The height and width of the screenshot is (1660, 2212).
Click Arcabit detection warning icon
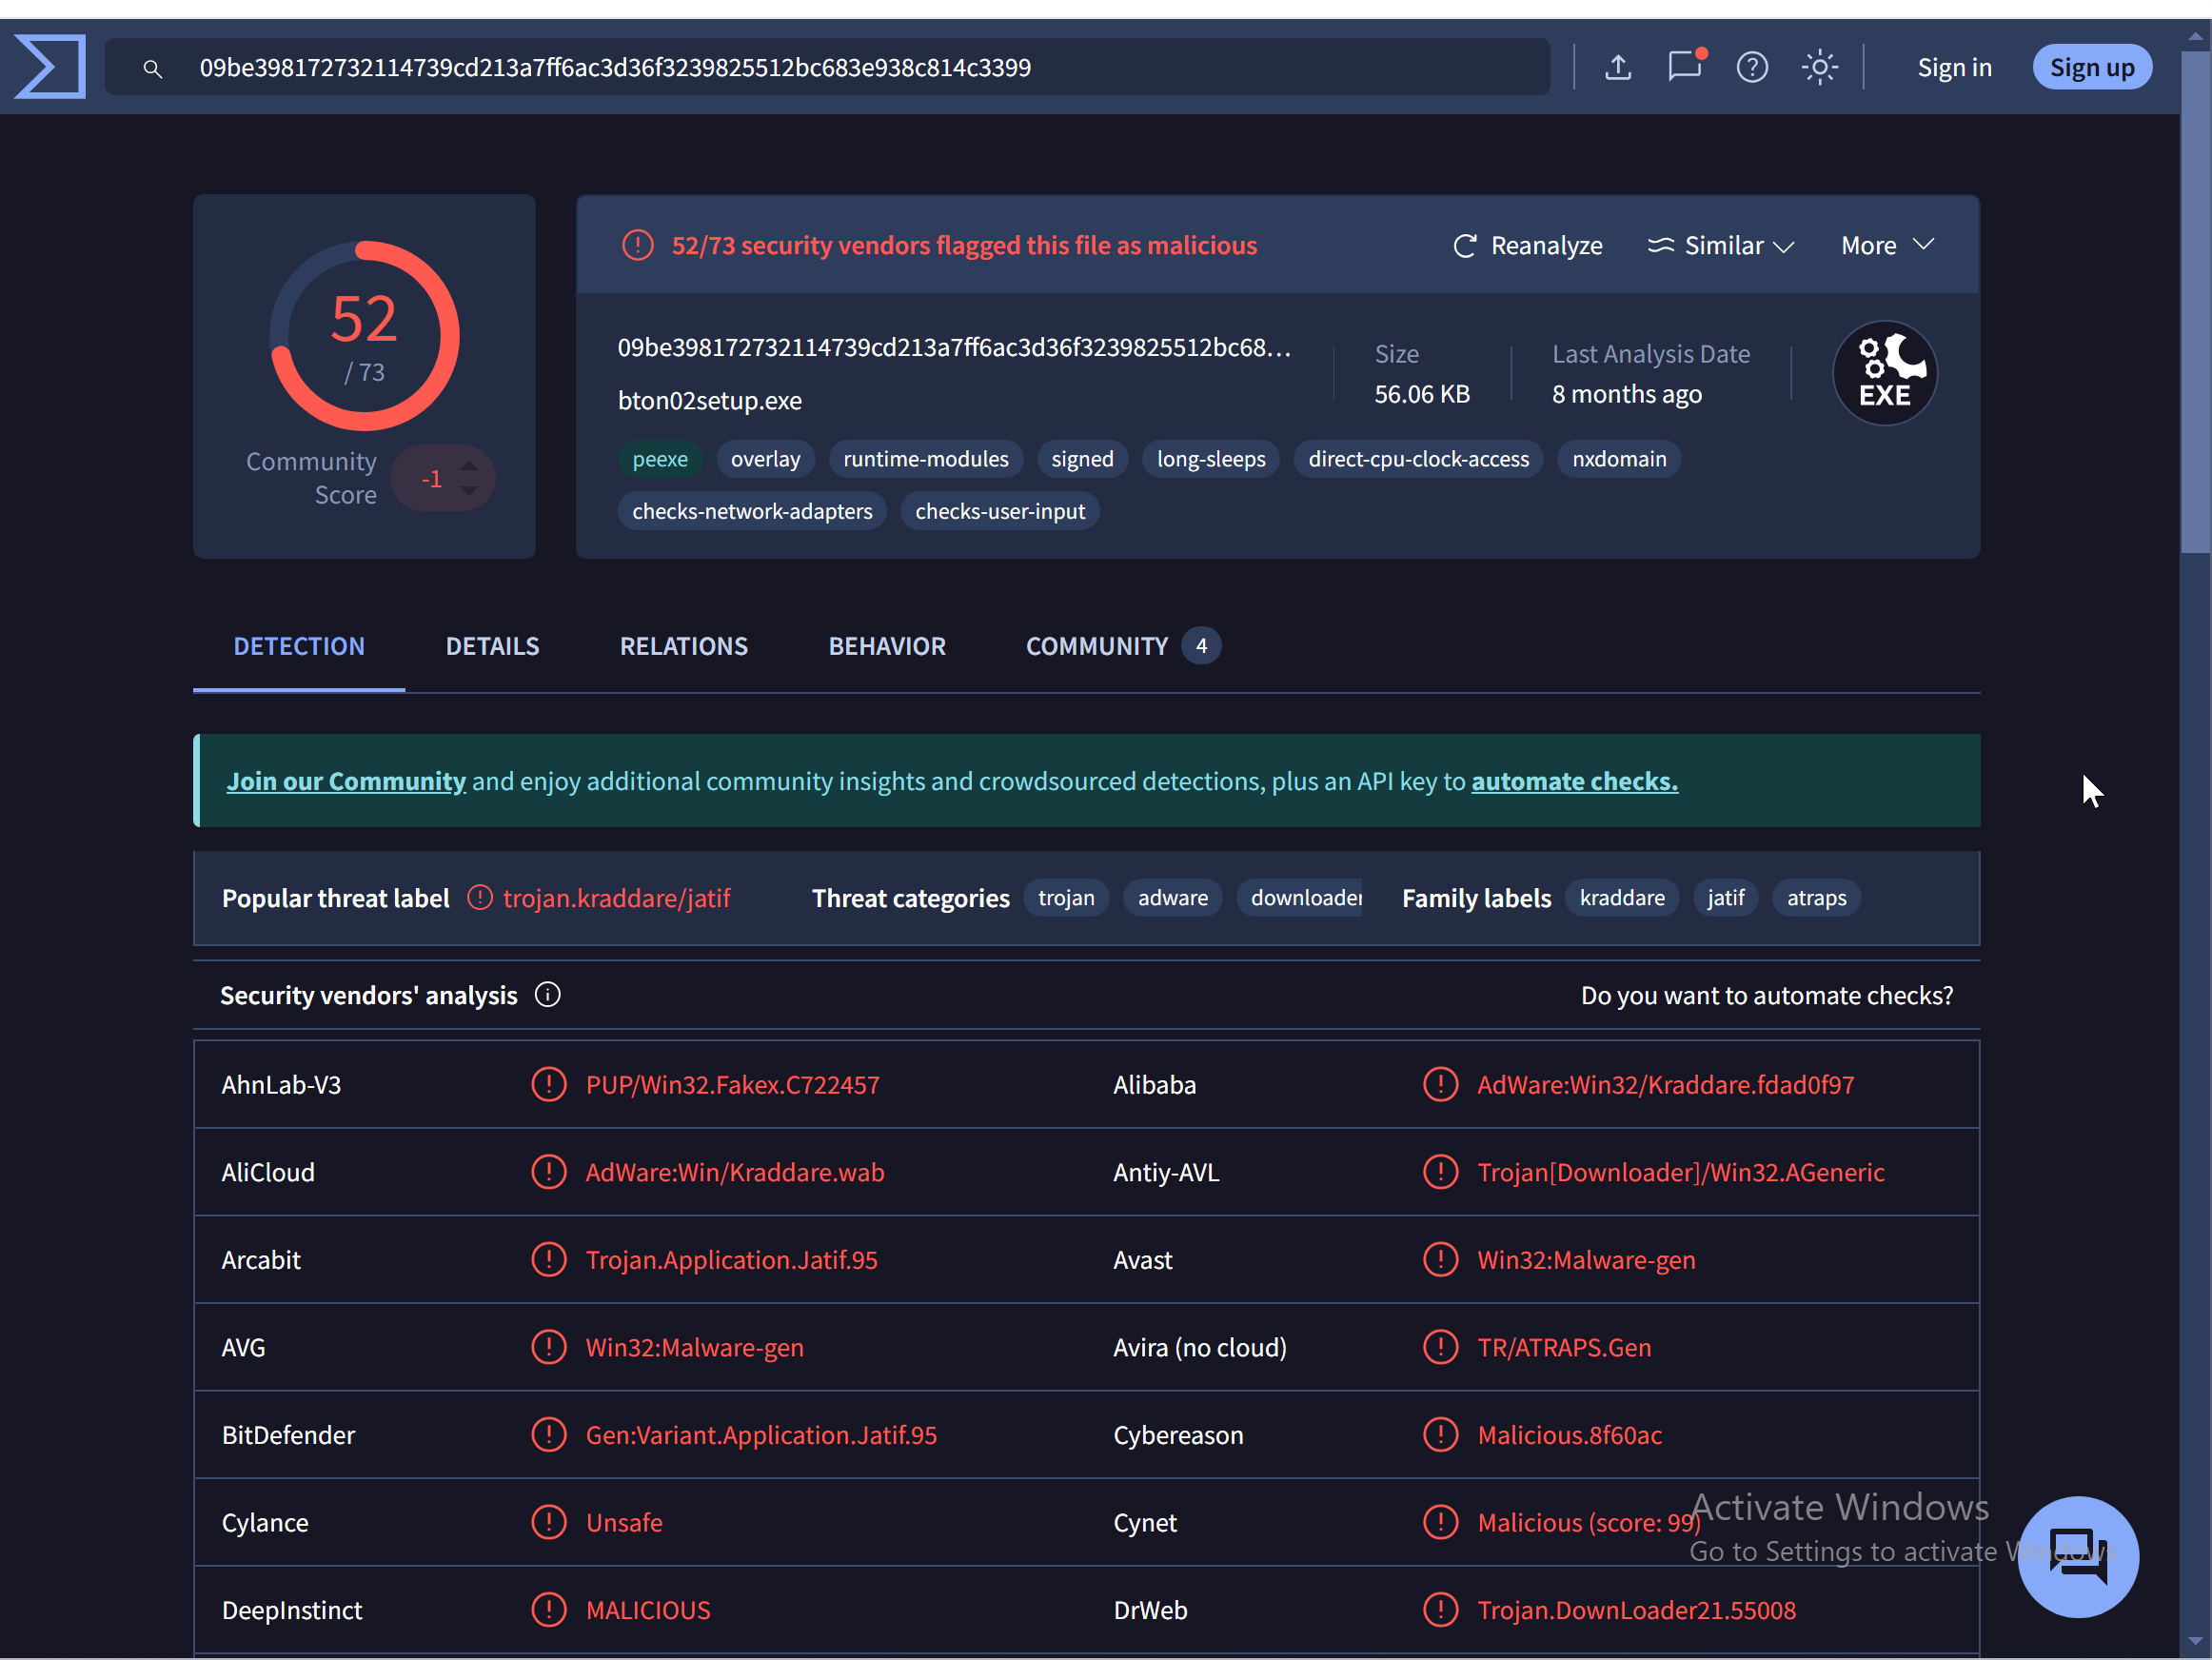[x=548, y=1259]
